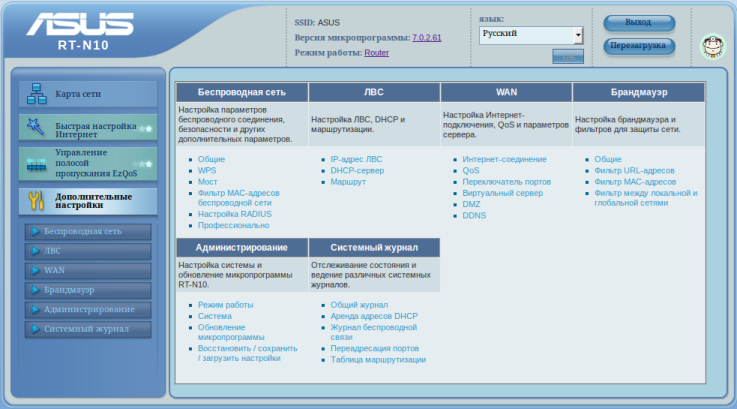737x409 pixels.
Task: Open Фильтр URL-адресов link
Action: click(634, 171)
